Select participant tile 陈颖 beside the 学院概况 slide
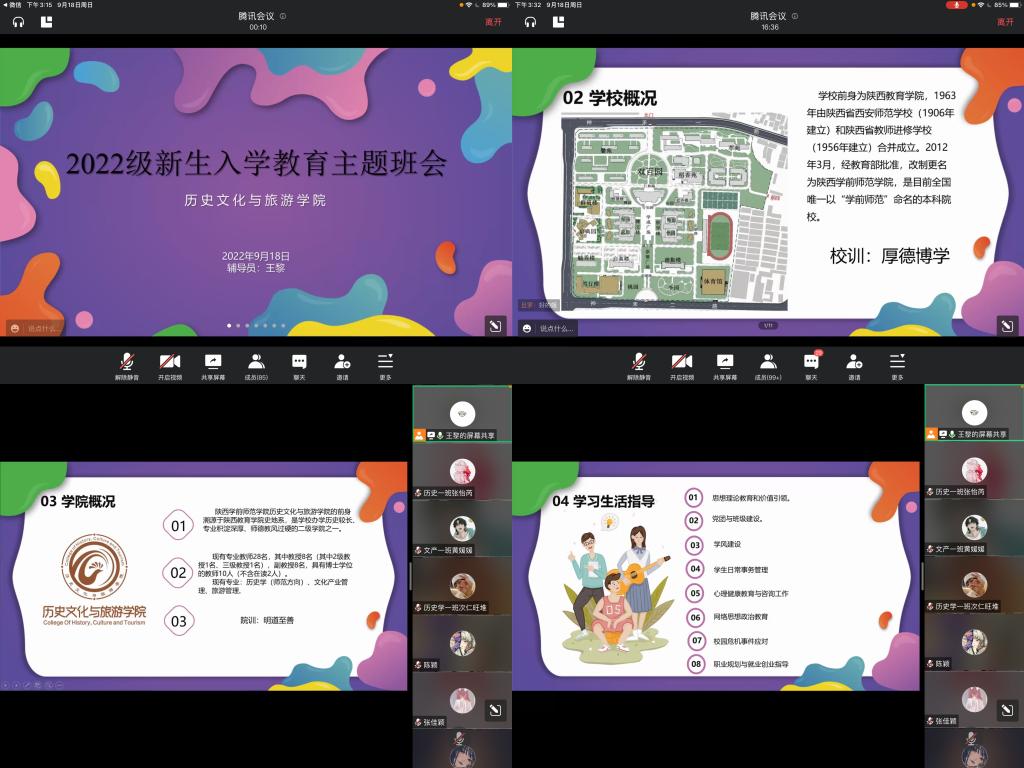 pyautogui.click(x=461, y=645)
